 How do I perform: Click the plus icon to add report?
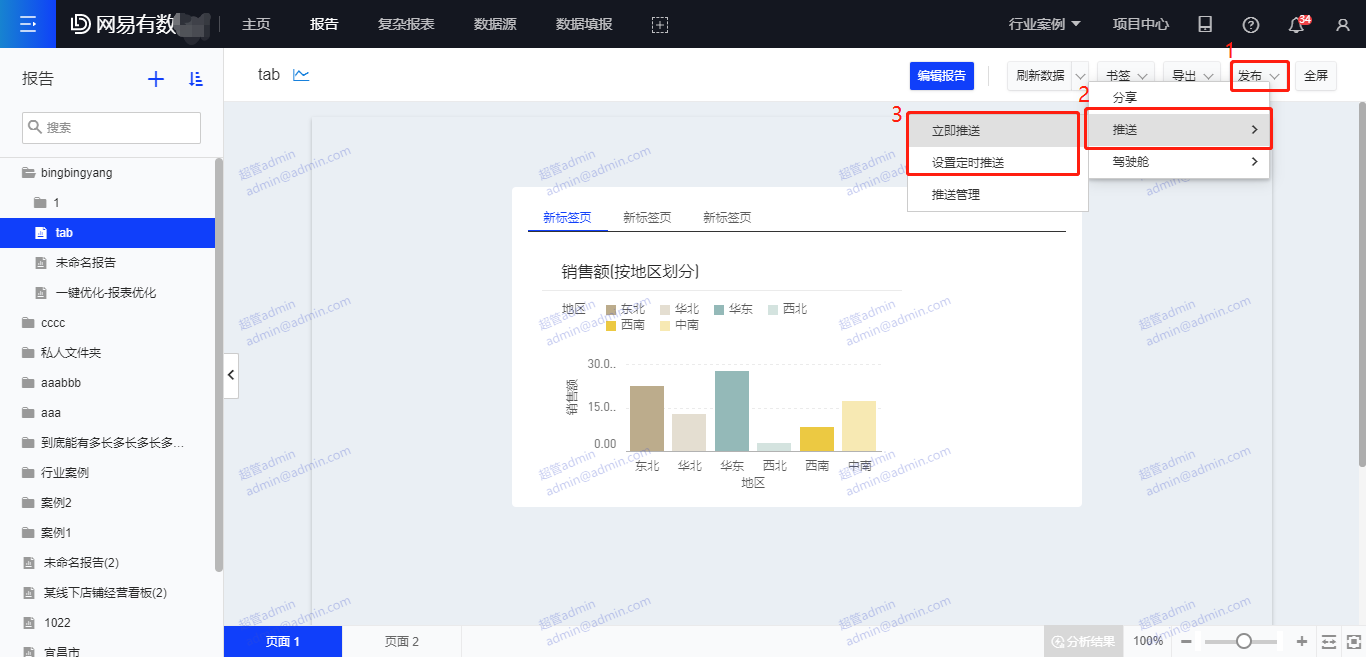(156, 79)
